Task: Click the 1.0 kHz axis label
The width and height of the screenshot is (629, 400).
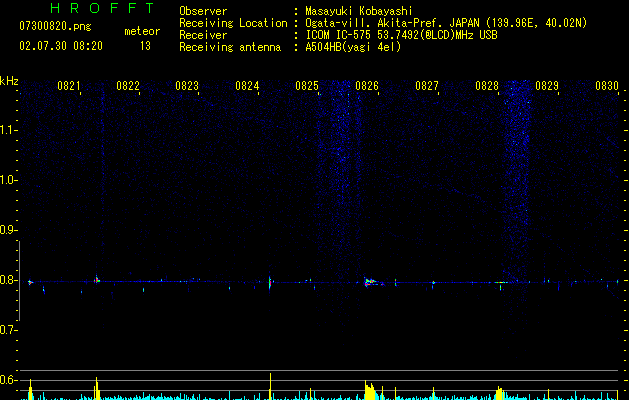Action: tap(8, 180)
